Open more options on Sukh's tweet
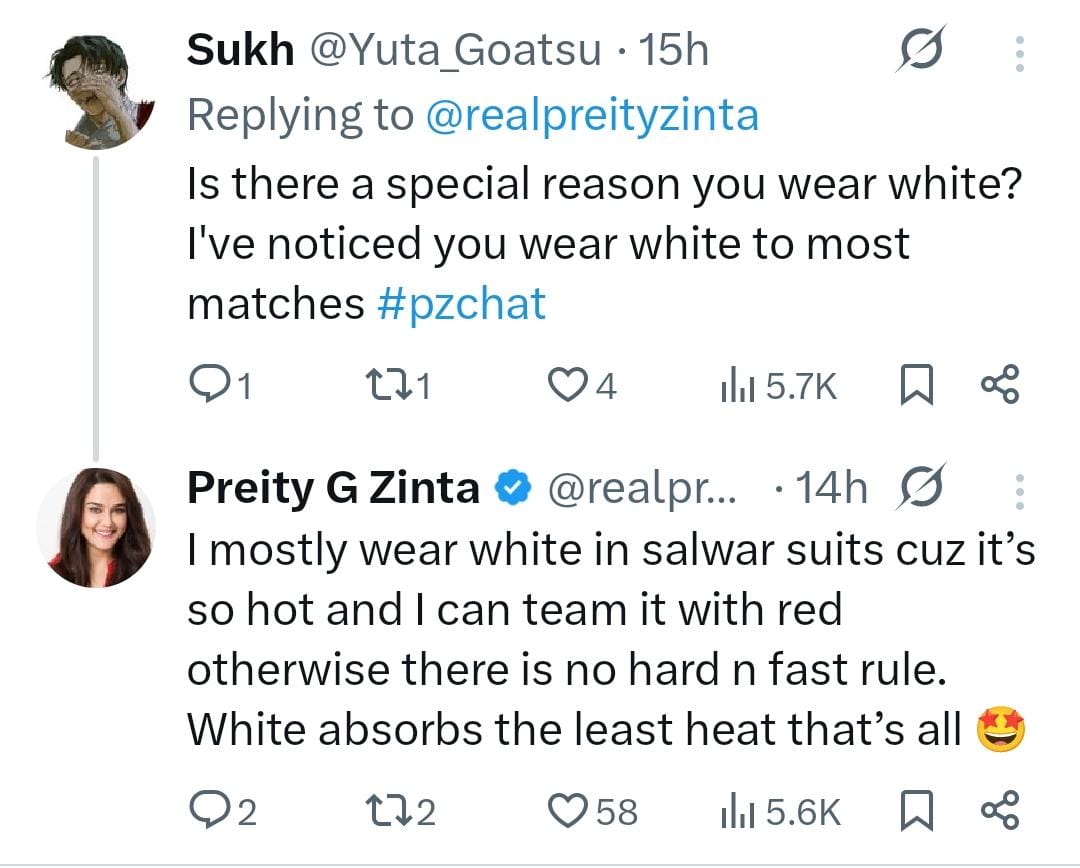Screen dimensions: 1080x868 pyautogui.click(x=1019, y=53)
